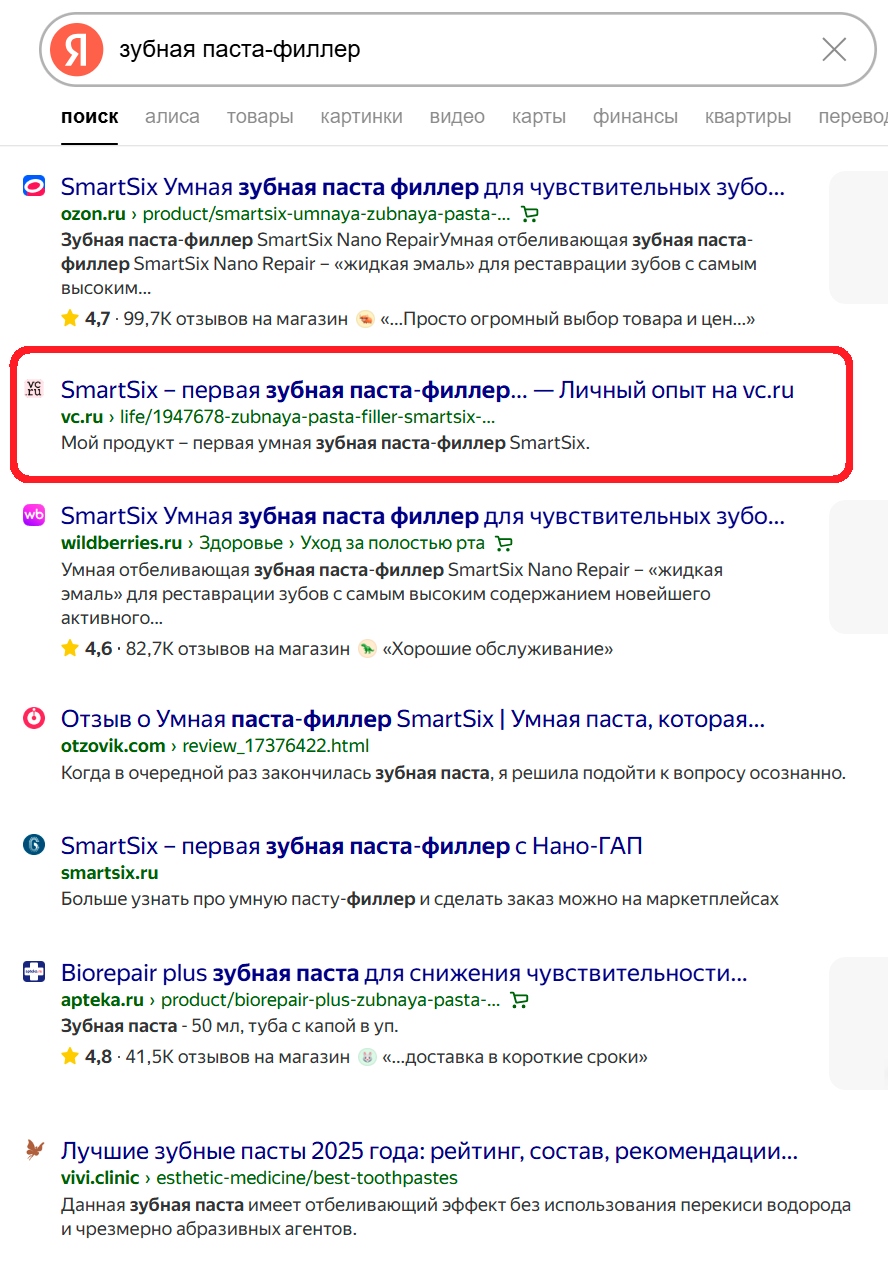Select the поиск tab

point(90,117)
